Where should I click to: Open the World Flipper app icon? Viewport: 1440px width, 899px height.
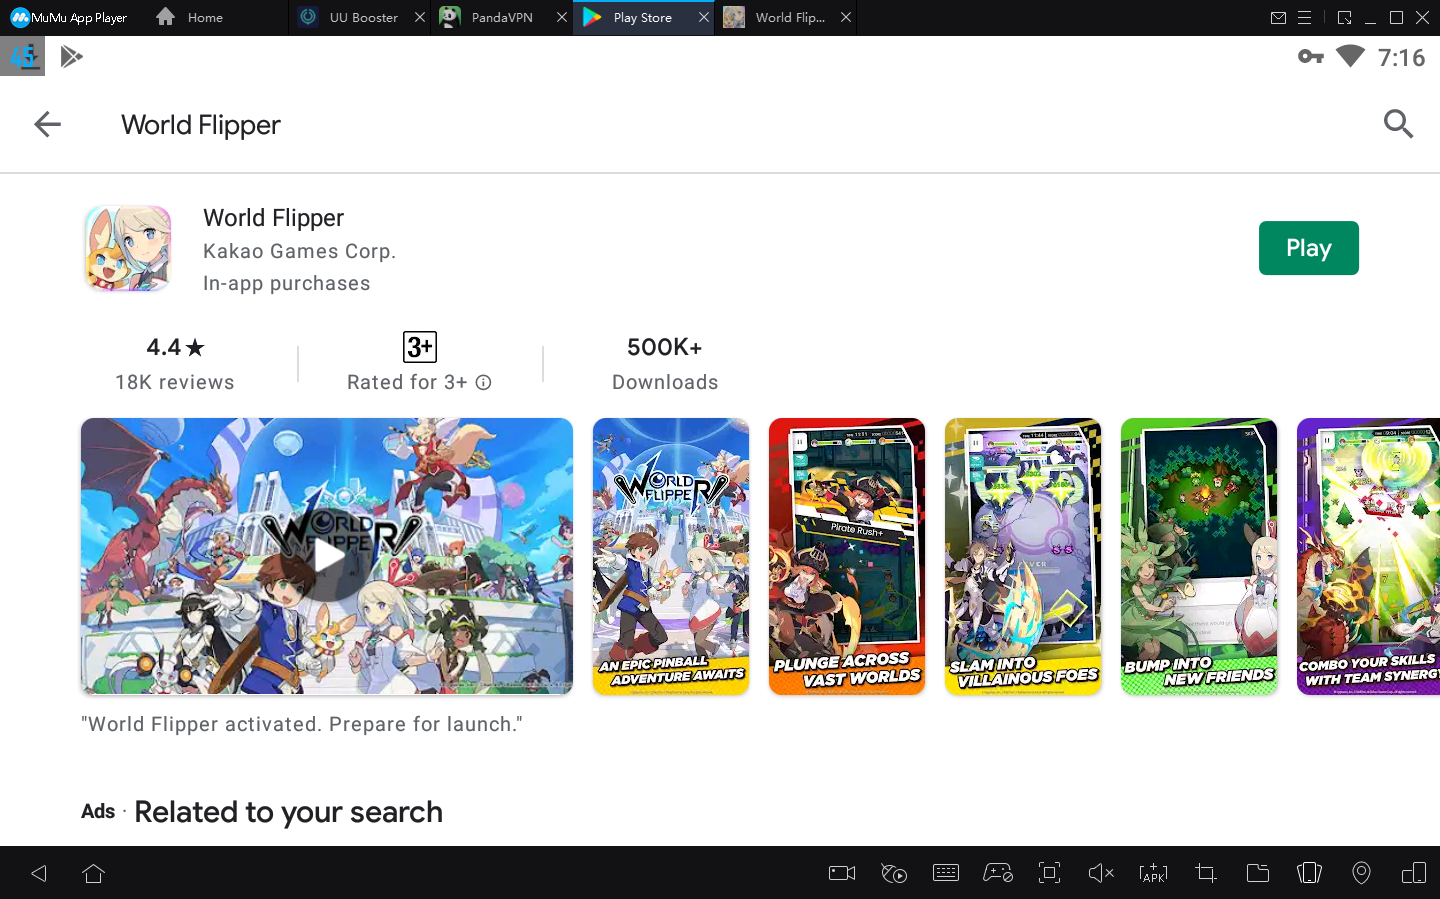coord(128,249)
